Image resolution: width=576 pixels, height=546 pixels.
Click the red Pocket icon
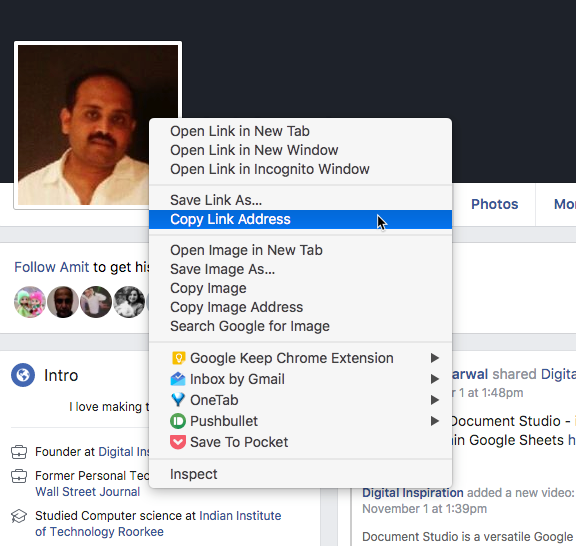tap(178, 442)
